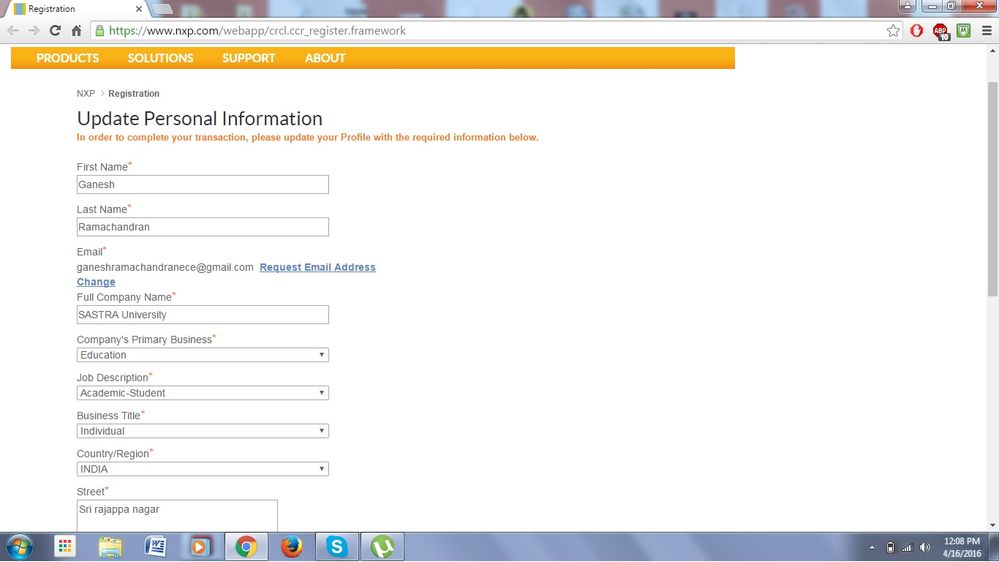Edit the Full Company Name field
This screenshot has height=562, width=999.
[203, 314]
